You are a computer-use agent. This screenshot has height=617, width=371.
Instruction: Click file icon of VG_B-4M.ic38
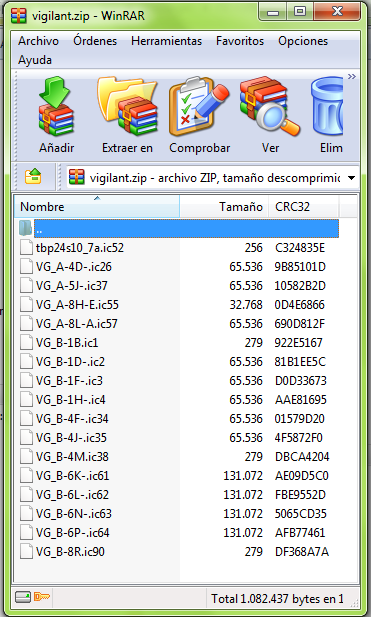click(x=26, y=457)
